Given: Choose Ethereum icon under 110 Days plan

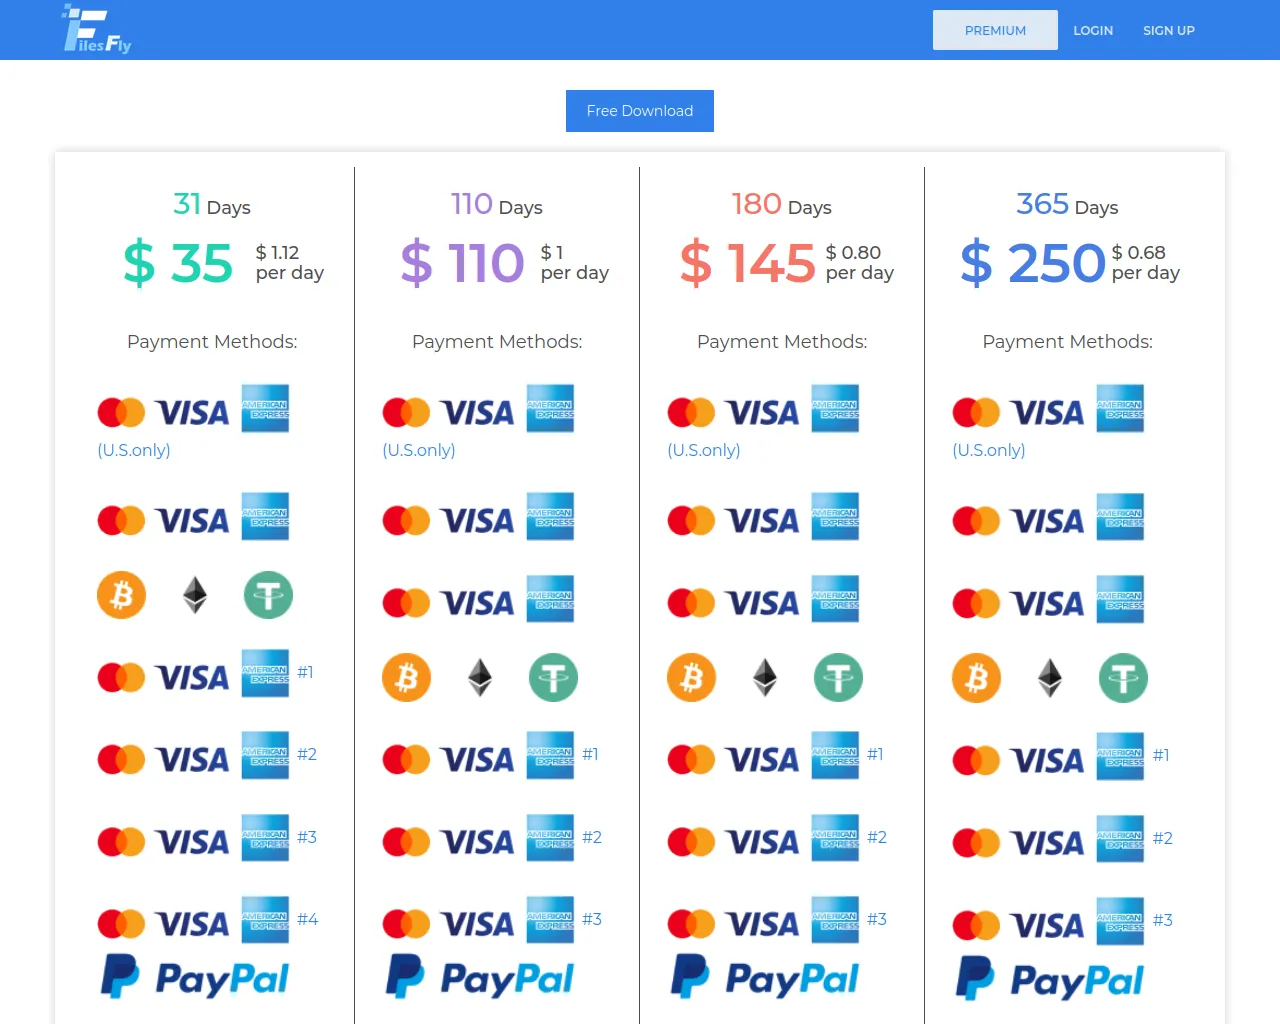Looking at the screenshot, I should point(480,678).
